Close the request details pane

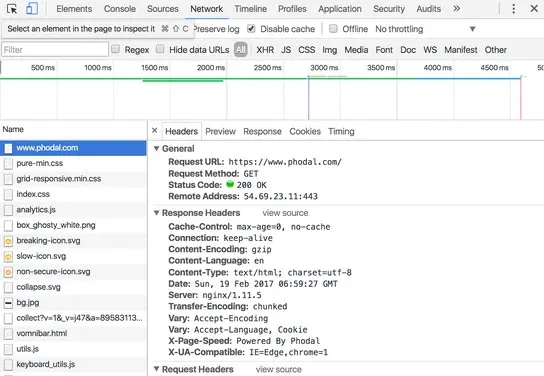point(155,130)
